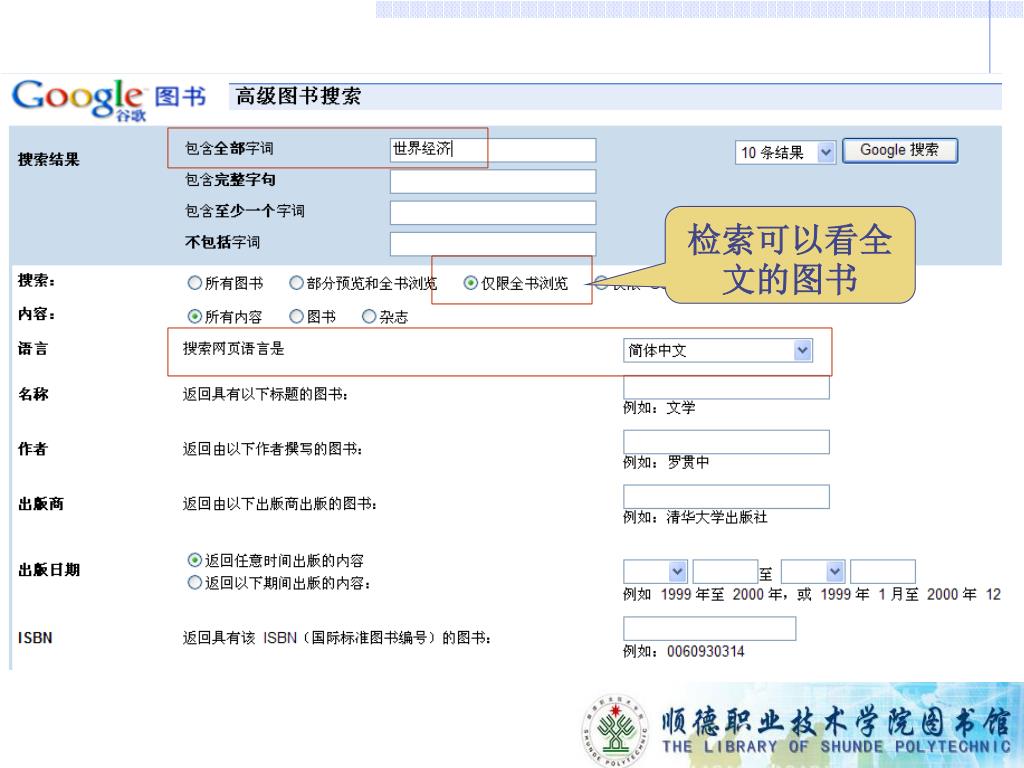Select the 杂志 radio button
The width and height of the screenshot is (1024, 768).
(x=369, y=317)
